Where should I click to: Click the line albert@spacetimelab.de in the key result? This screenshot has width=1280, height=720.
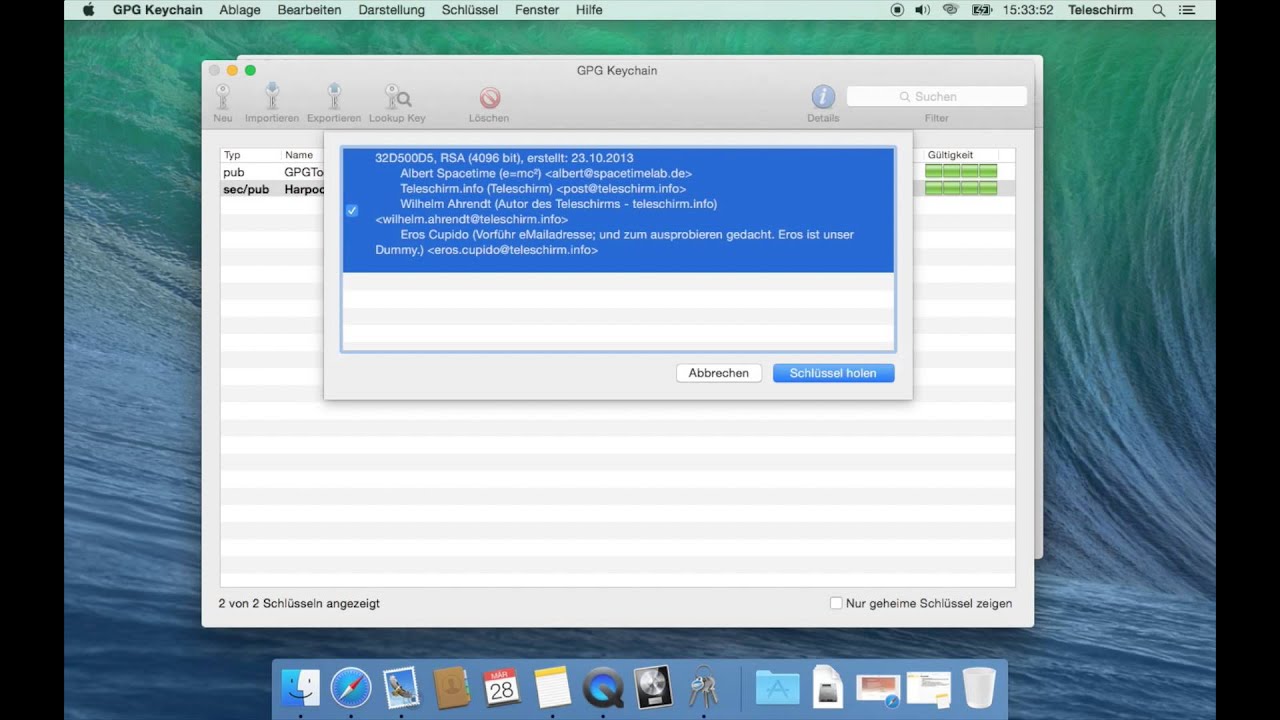[x=546, y=173]
